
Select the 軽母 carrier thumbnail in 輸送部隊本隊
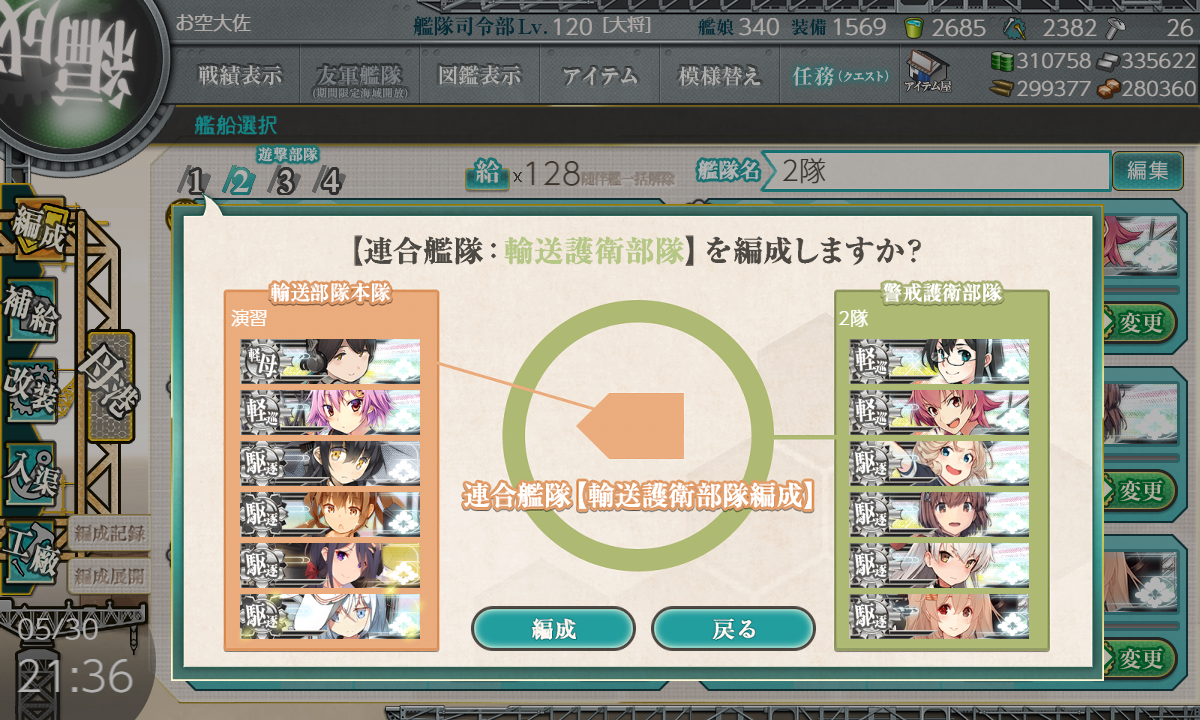point(330,361)
